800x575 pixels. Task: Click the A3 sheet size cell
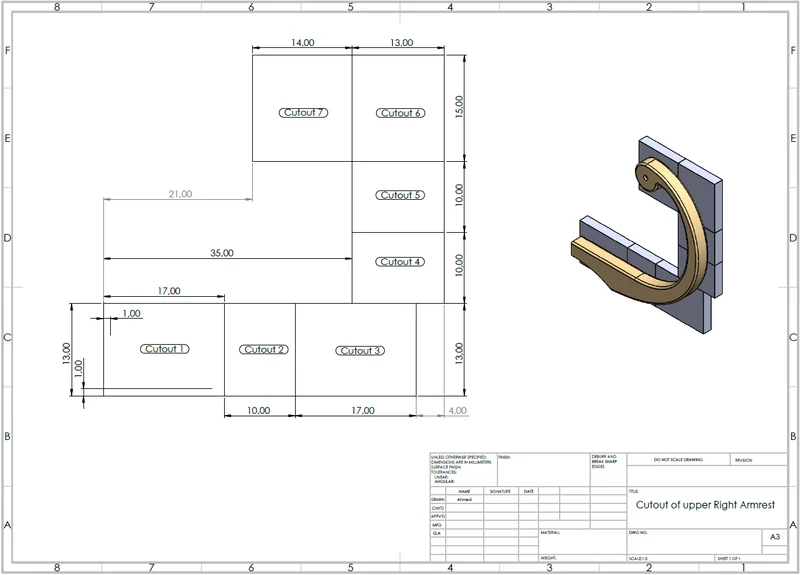tap(774, 537)
